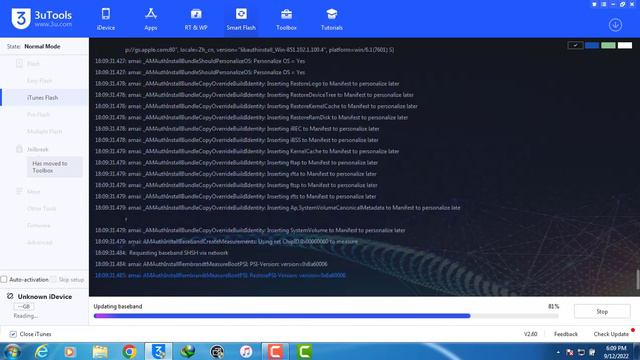Viewport: 640px width, 360px height.
Task: Click the 'Has moved to Toolbox' note
Action: (x=55, y=167)
